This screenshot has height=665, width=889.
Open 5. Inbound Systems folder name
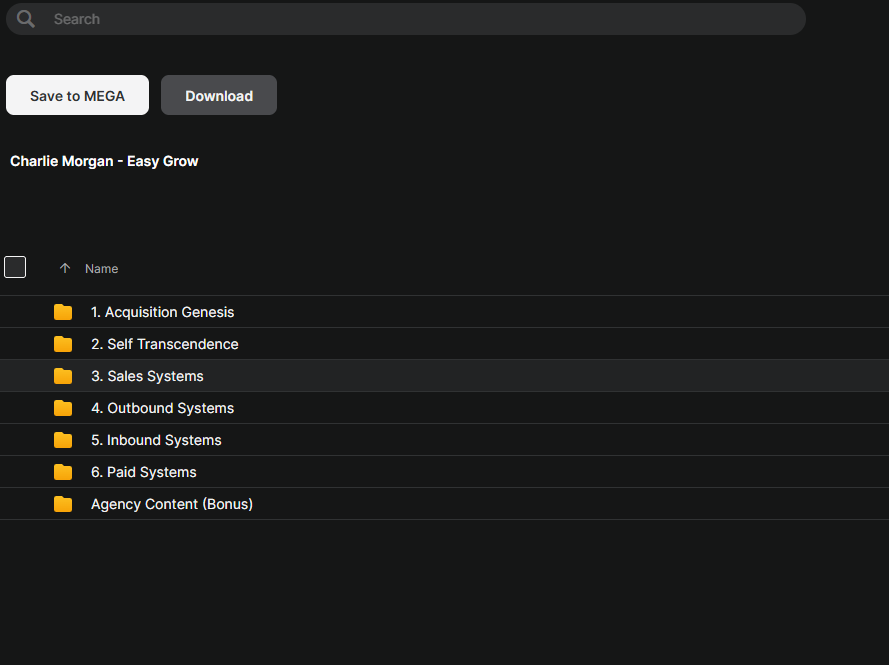pyautogui.click(x=156, y=440)
